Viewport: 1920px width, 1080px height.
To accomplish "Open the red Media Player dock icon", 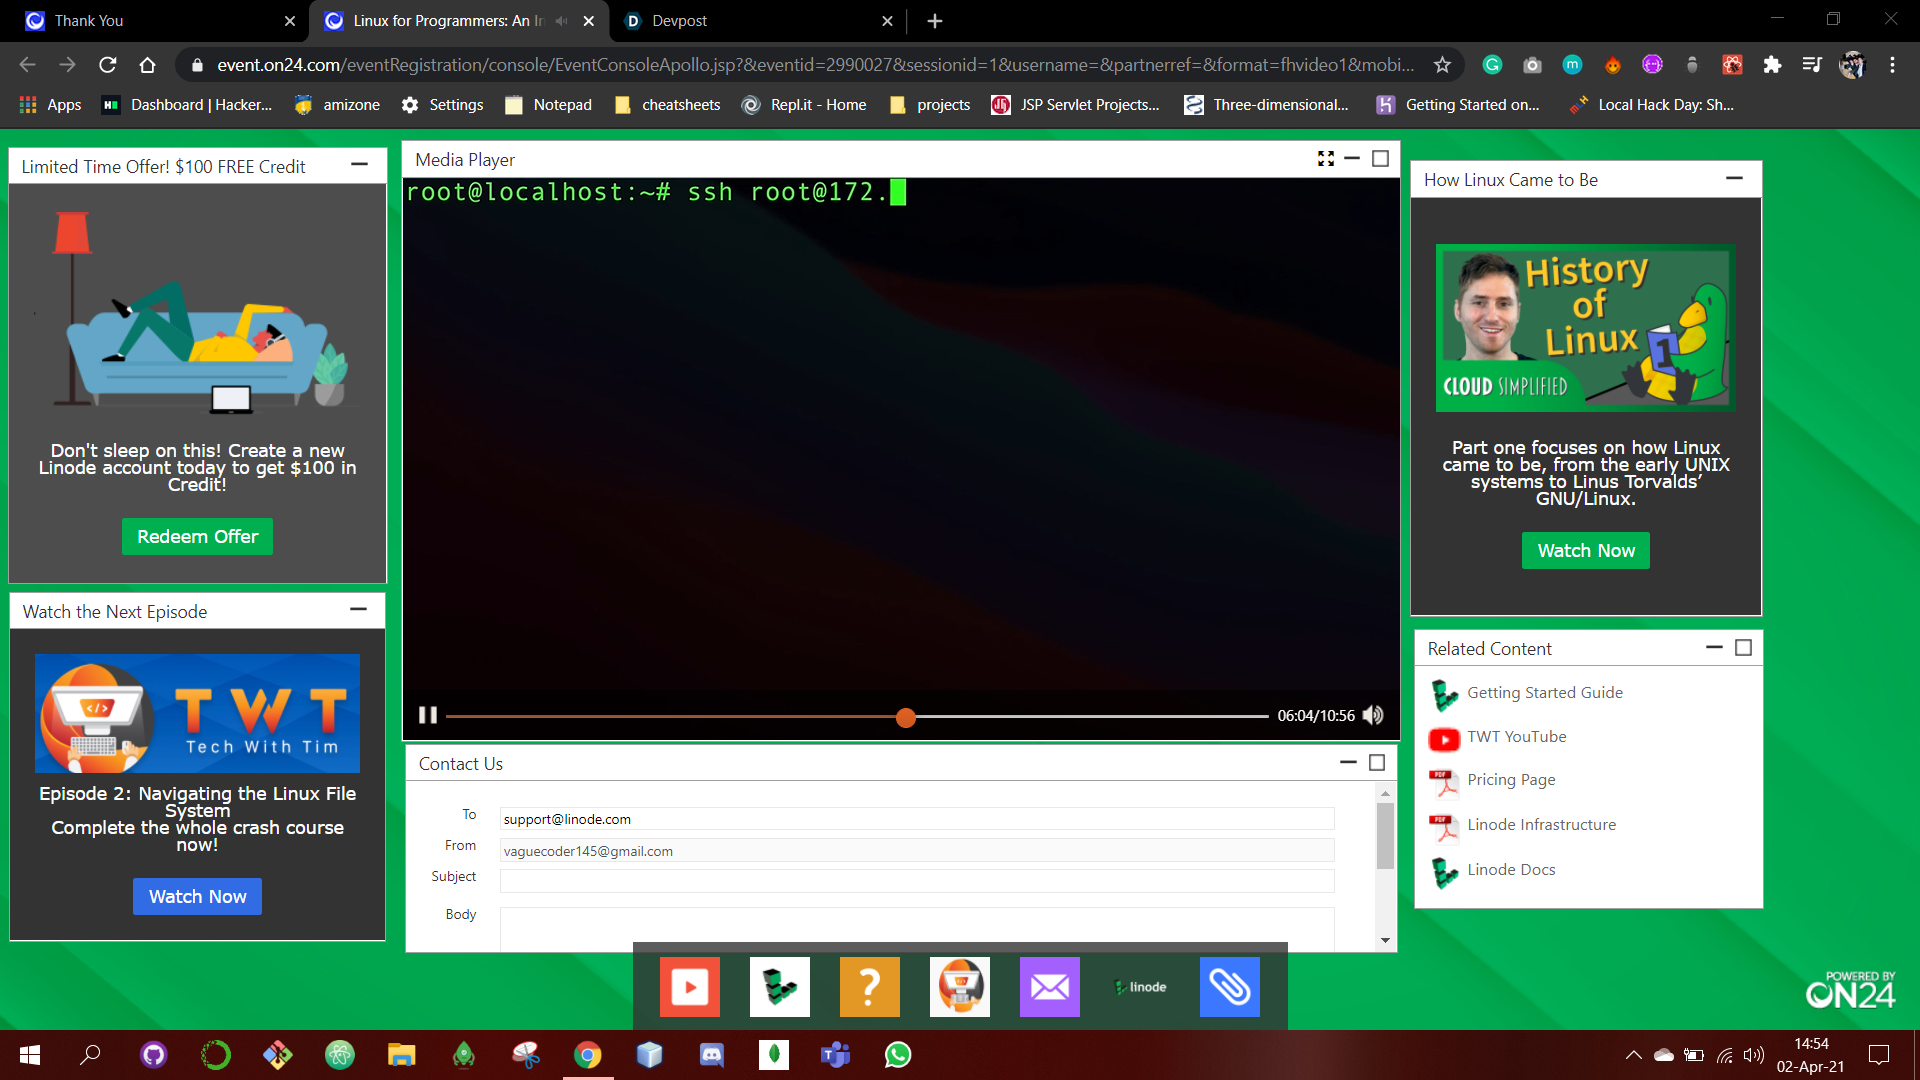I will click(x=689, y=987).
